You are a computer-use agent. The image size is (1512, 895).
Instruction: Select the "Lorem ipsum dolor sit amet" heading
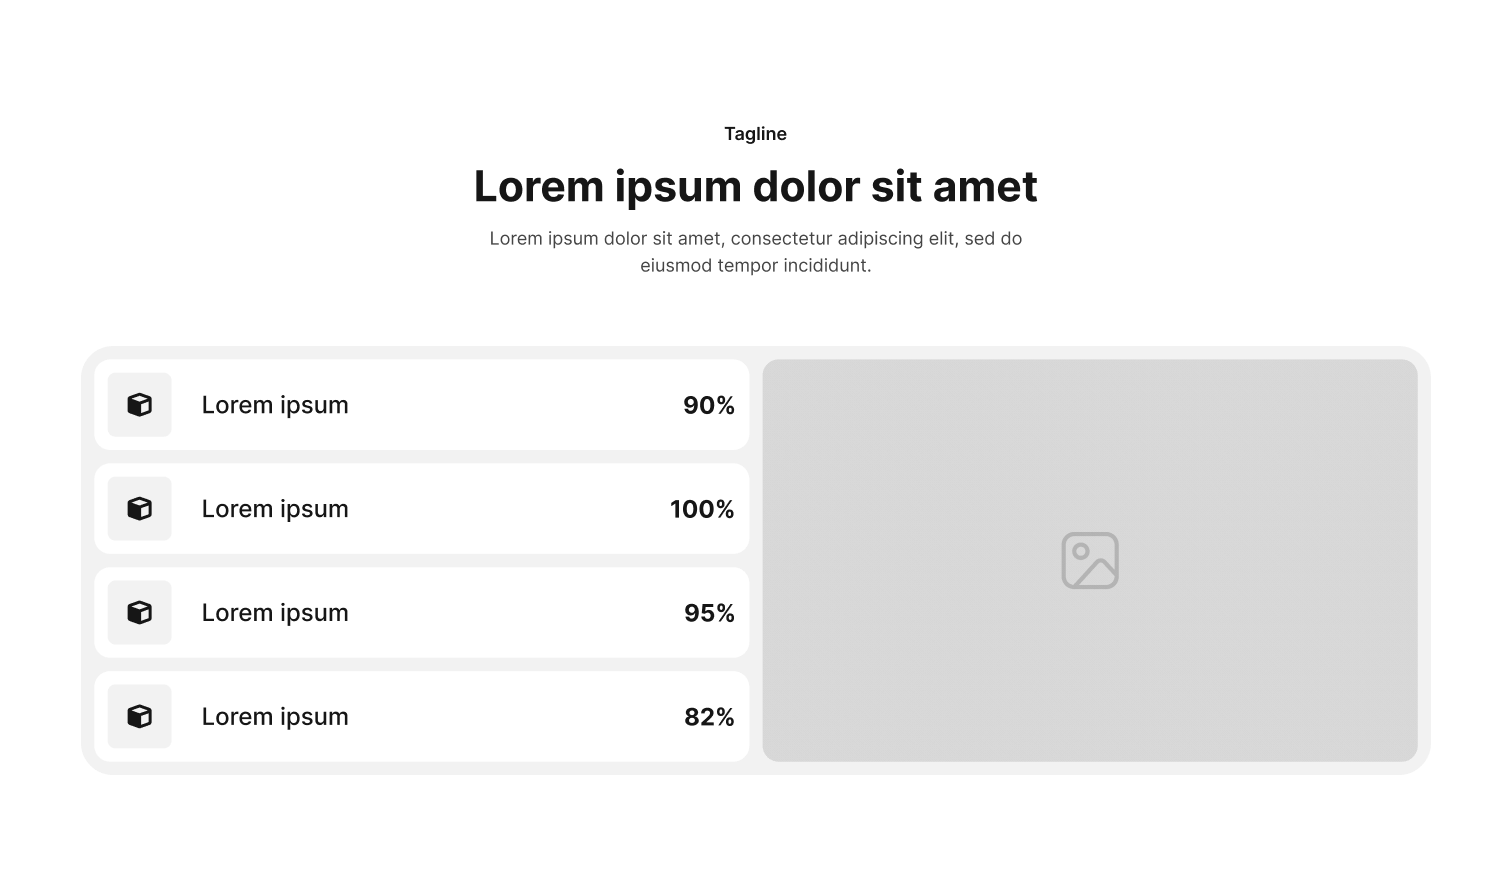tap(756, 187)
